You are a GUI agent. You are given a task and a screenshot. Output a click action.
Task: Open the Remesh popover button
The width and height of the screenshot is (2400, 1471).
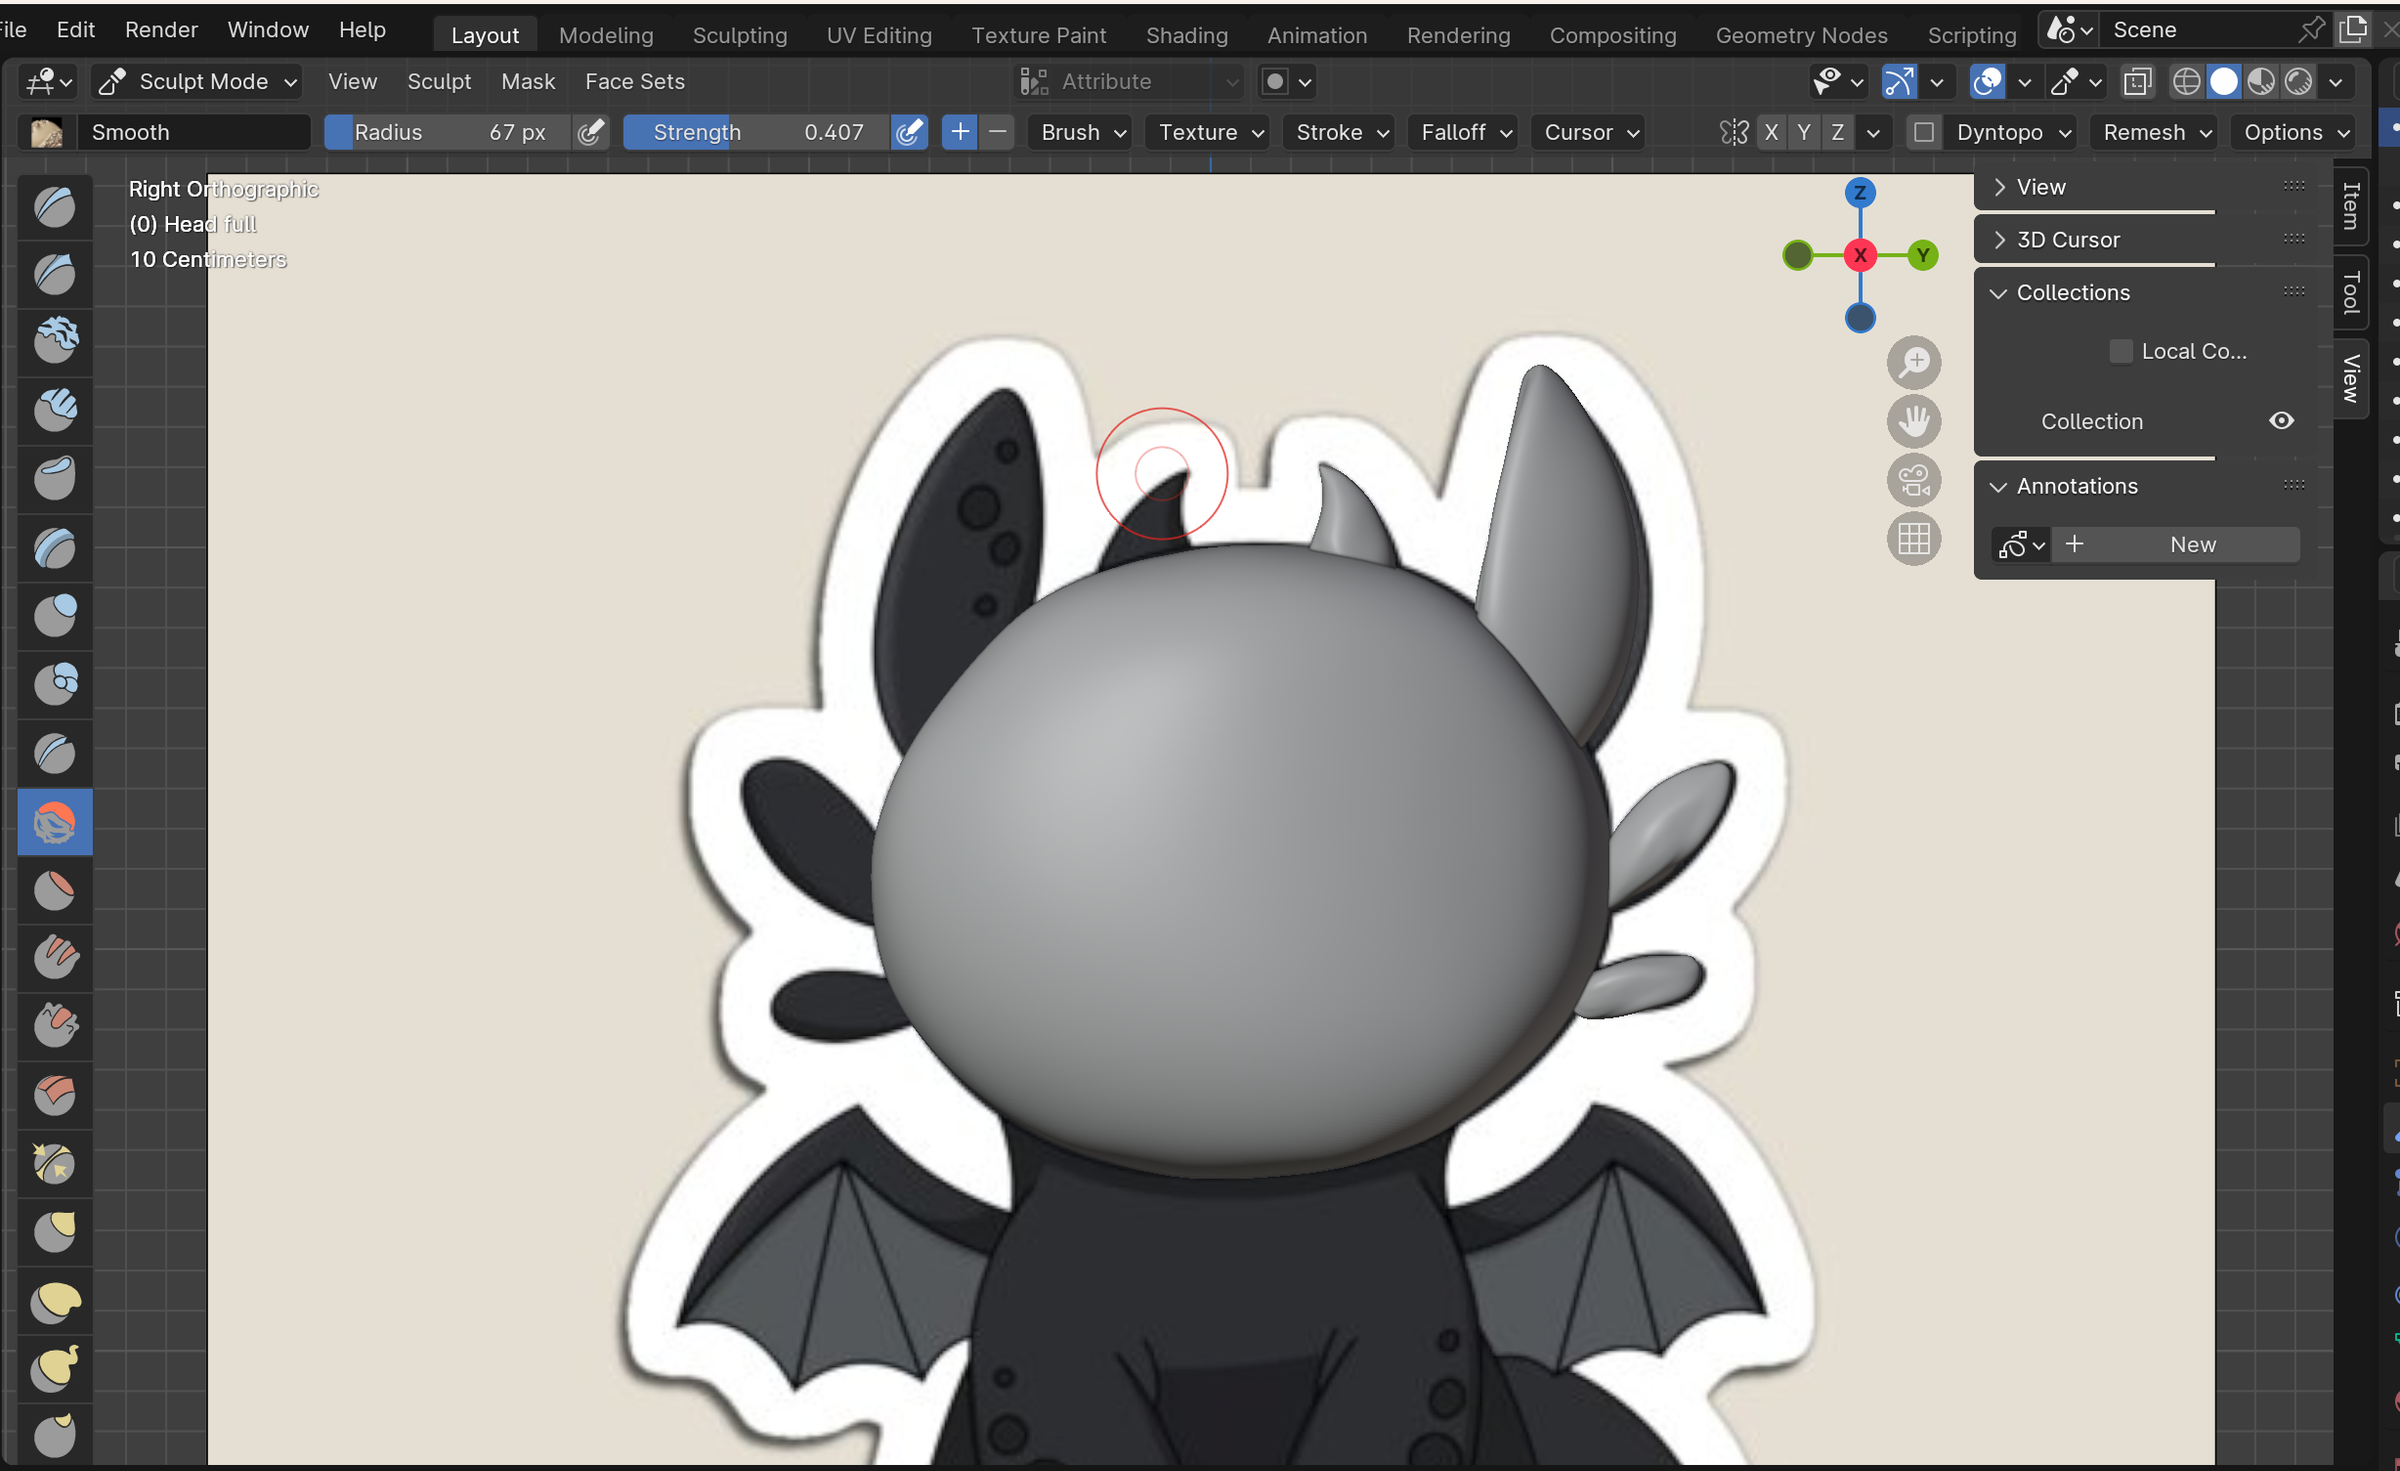point(2156,133)
